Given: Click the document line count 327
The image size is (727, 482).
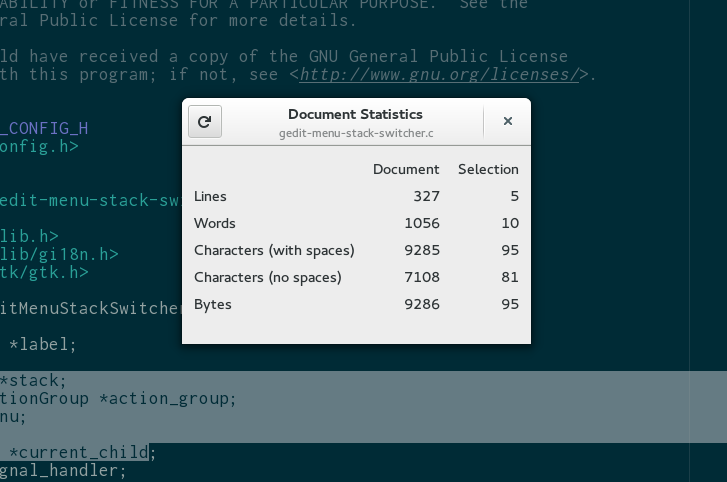Looking at the screenshot, I should (x=426, y=196).
